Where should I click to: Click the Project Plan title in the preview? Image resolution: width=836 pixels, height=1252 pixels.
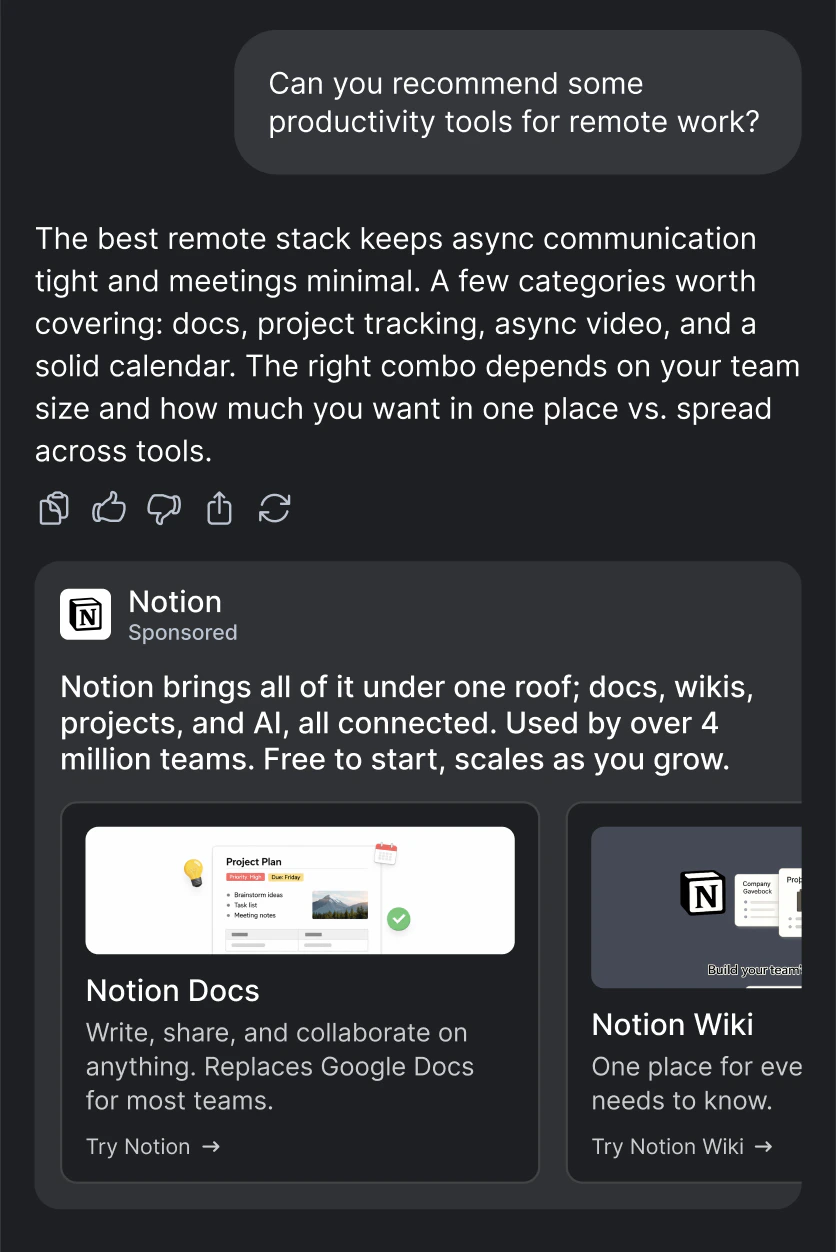[254, 862]
